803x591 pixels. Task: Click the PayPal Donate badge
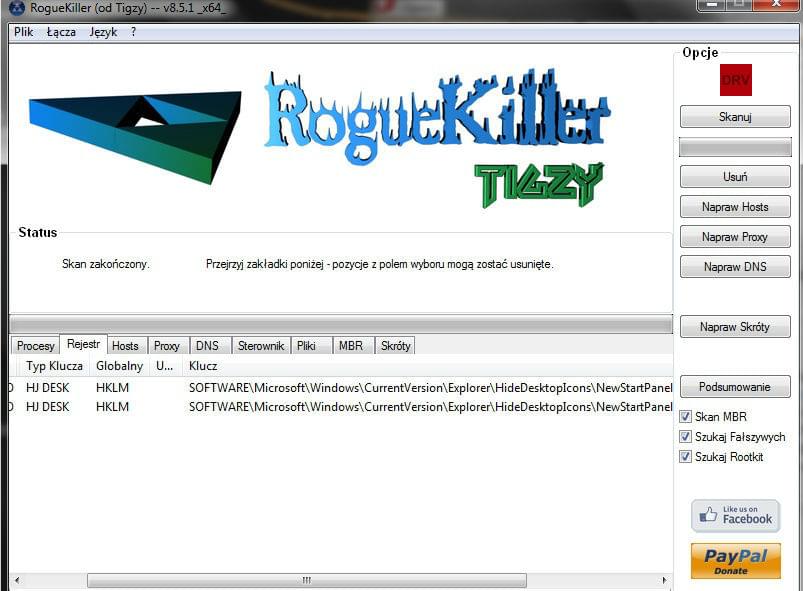[x=735, y=561]
